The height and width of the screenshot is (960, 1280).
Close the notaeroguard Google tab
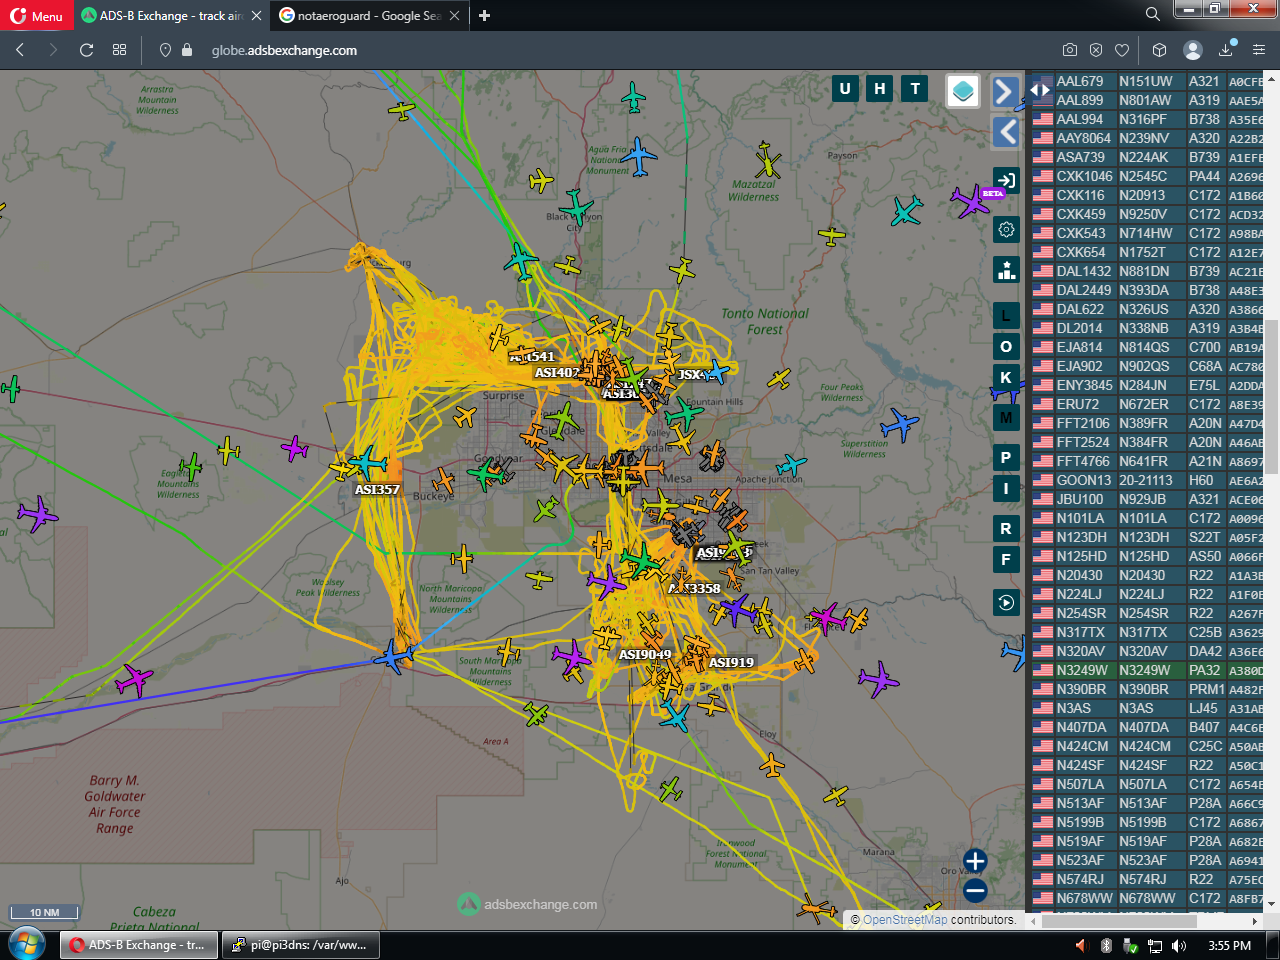tap(455, 16)
